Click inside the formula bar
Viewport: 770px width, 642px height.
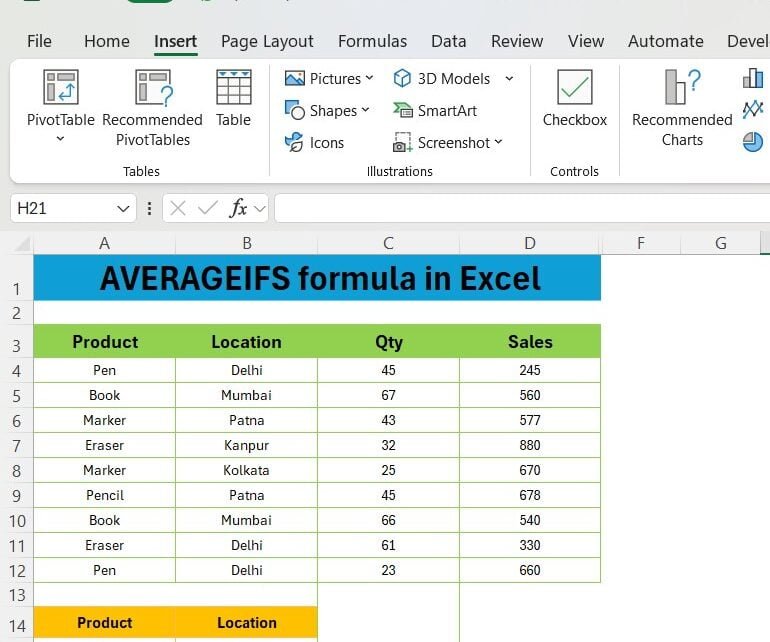pos(520,208)
